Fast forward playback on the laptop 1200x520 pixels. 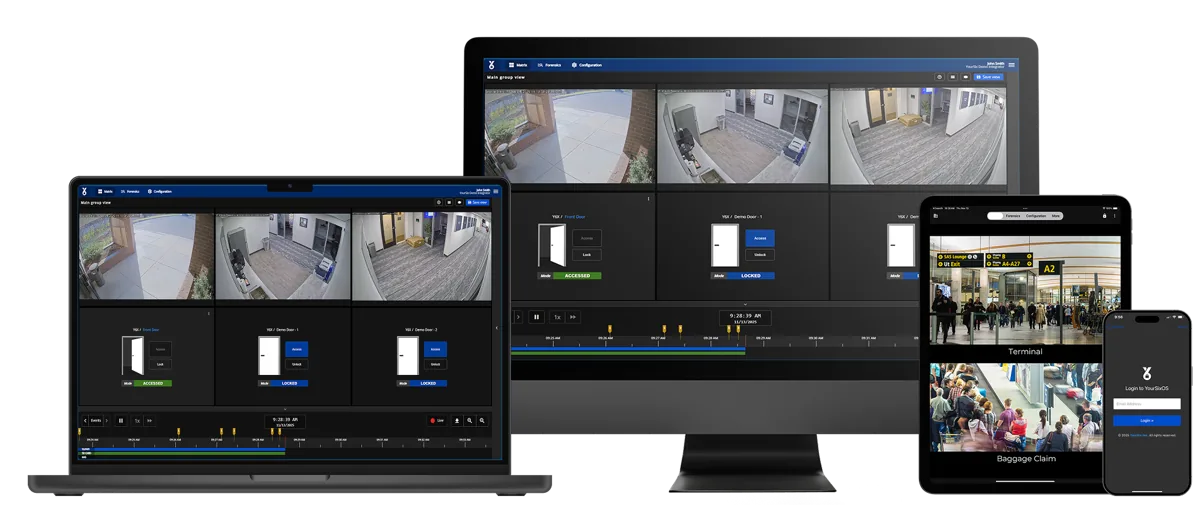pyautogui.click(x=150, y=421)
